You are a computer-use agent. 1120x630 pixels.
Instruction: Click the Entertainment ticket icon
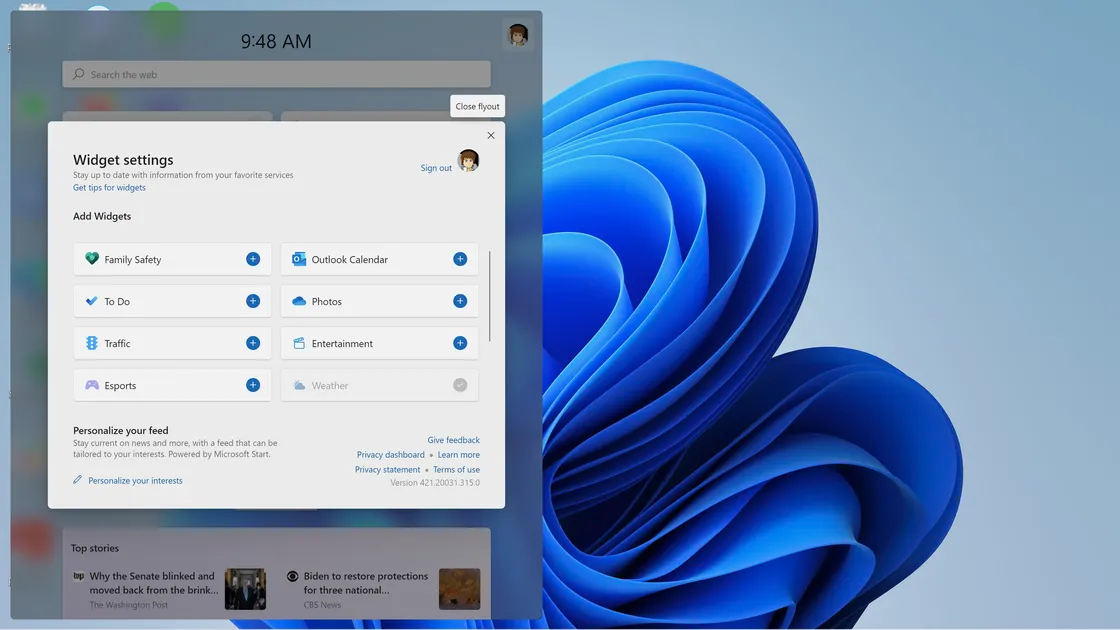point(299,343)
